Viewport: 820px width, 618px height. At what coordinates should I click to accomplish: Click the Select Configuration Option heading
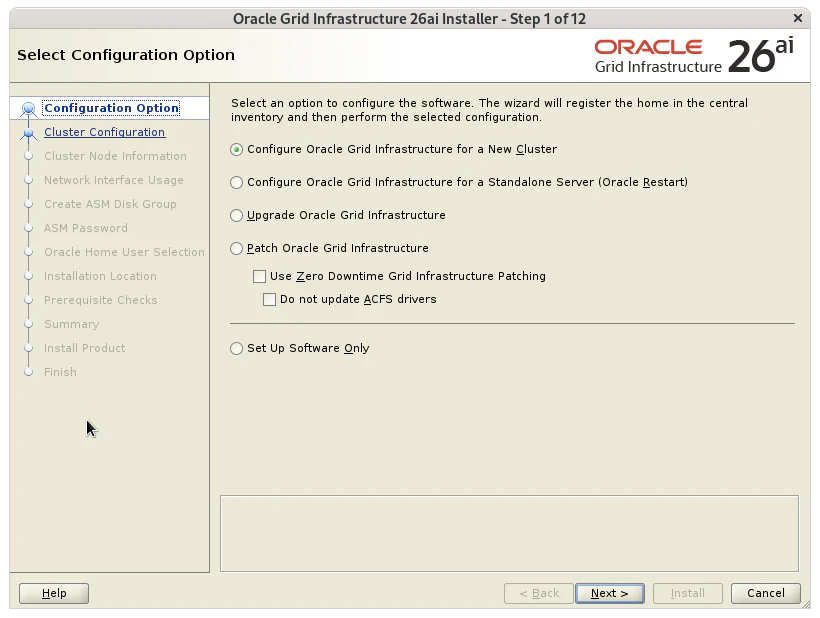[126, 55]
